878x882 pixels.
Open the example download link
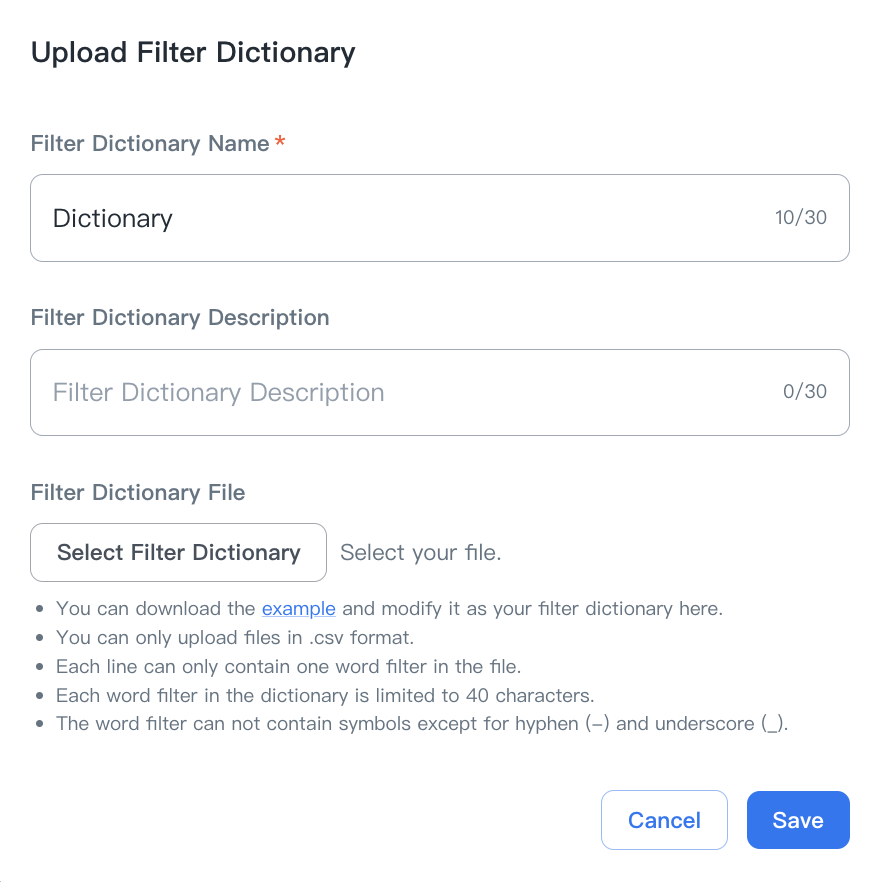pyautogui.click(x=298, y=608)
